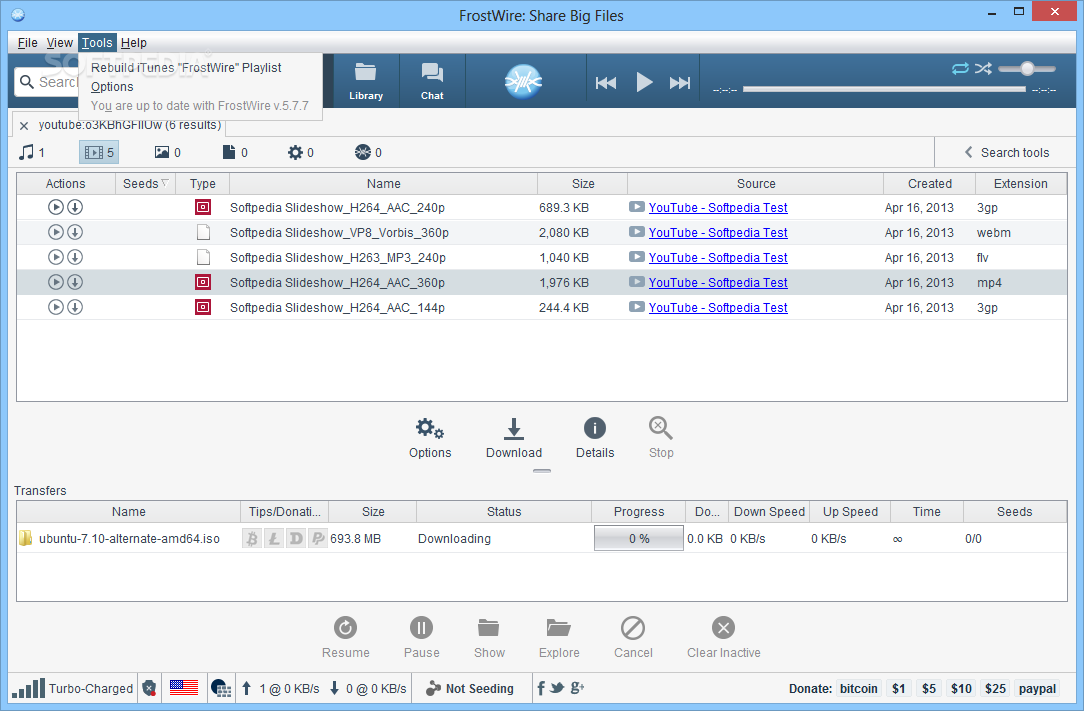Viewport: 1084px width, 711px height.
Task: Donate via bitcoin
Action: tap(858, 688)
